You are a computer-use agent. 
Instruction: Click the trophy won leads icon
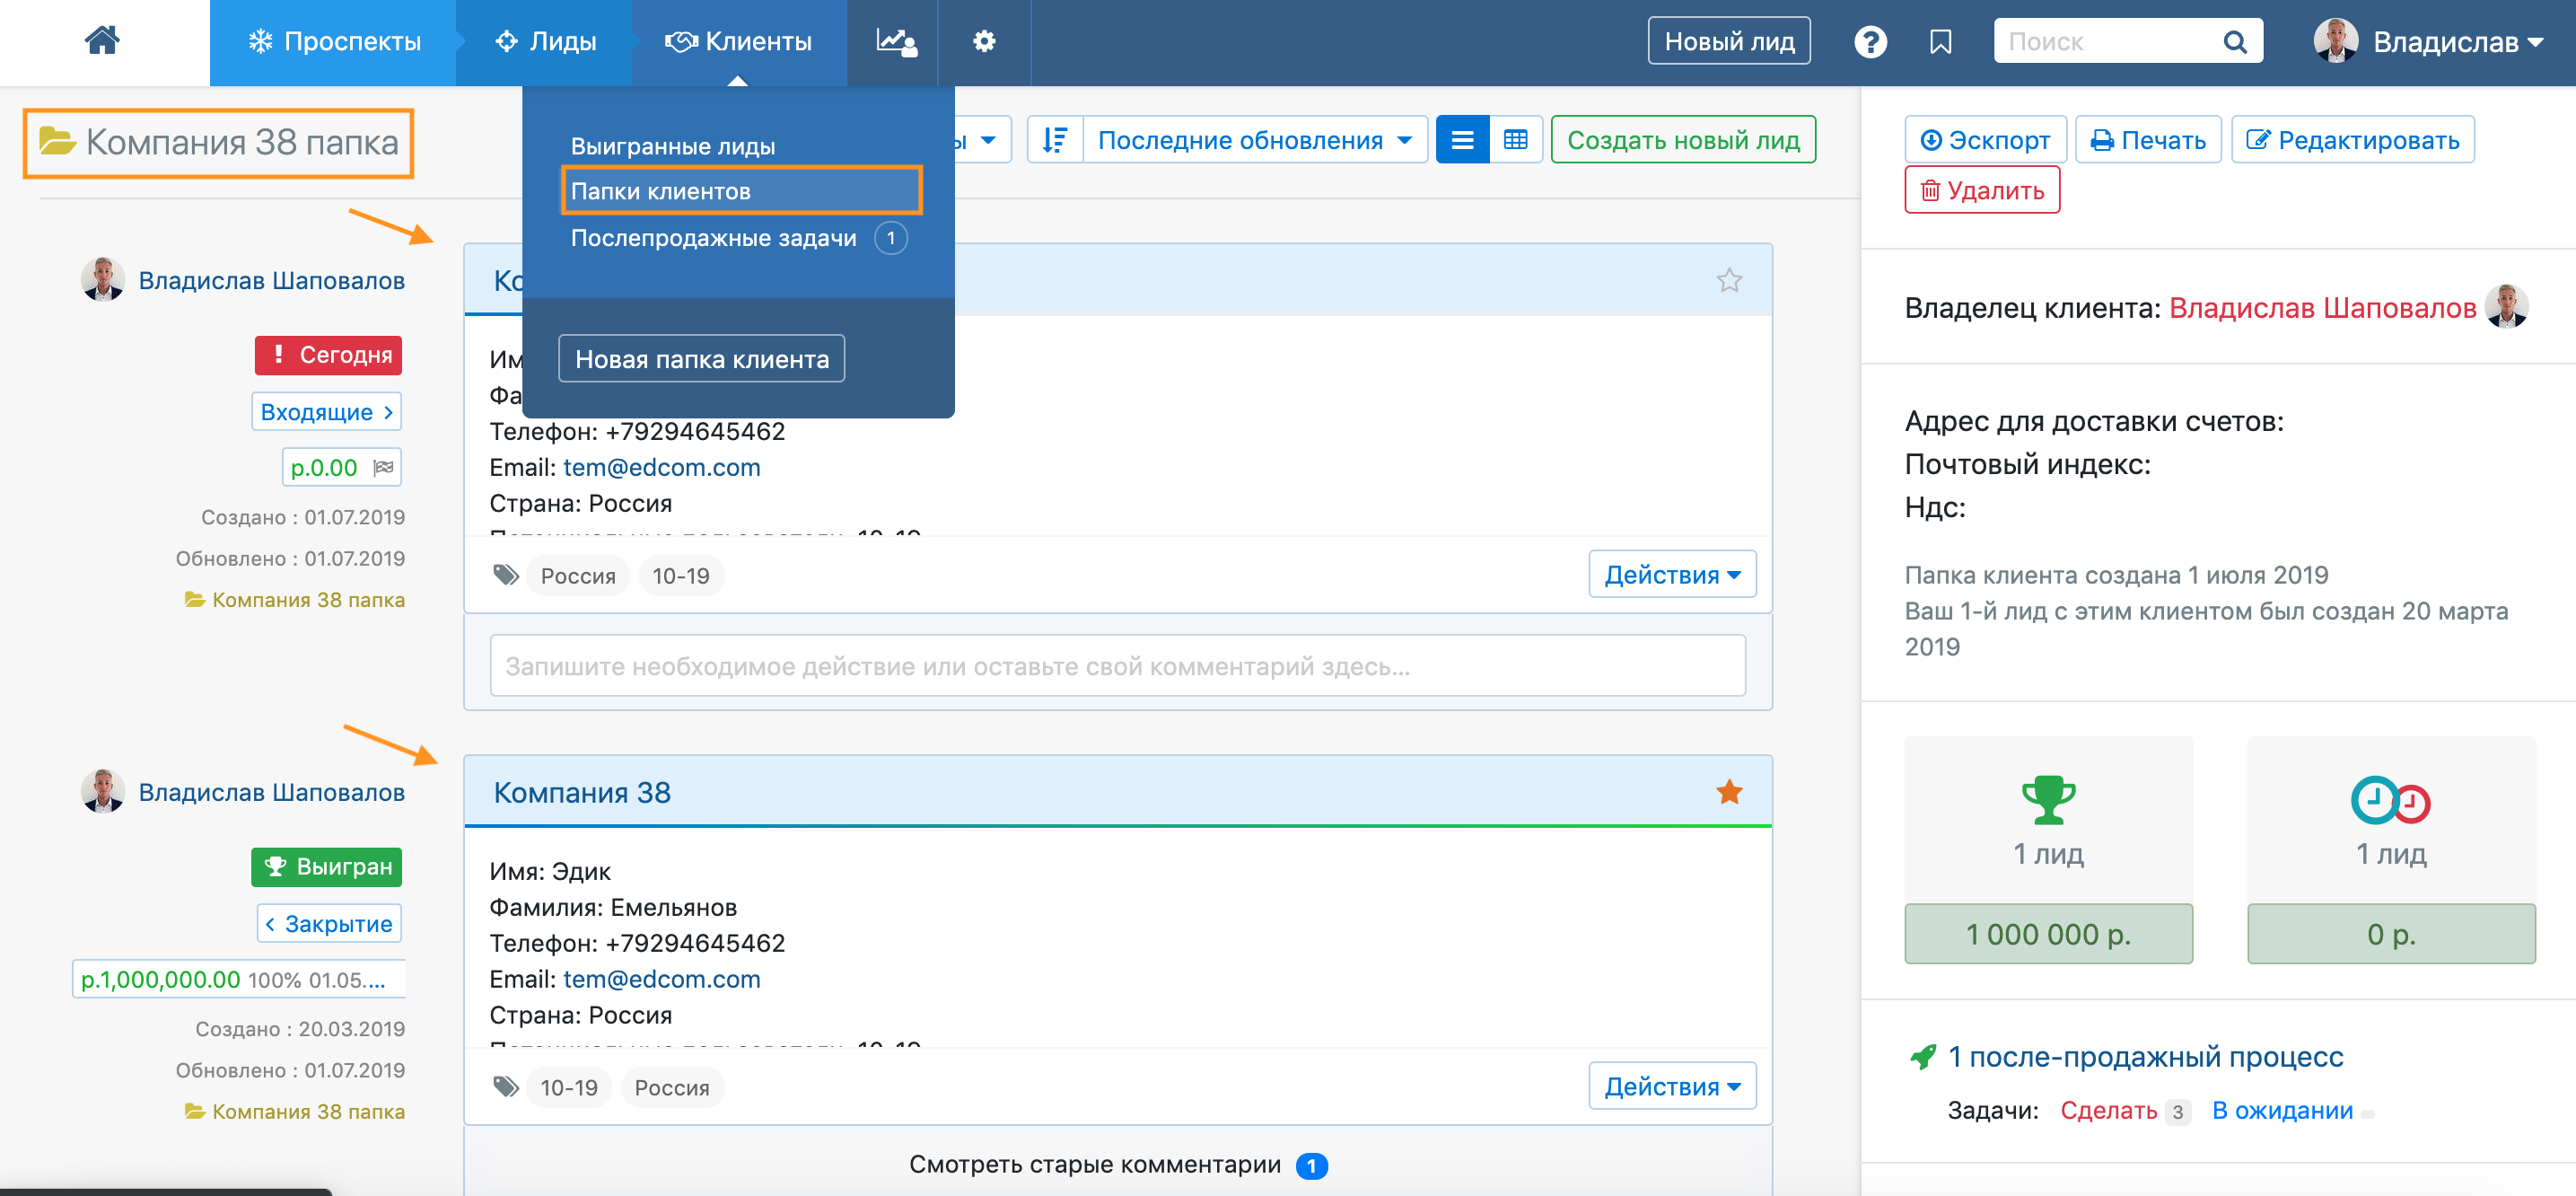tap(2048, 799)
